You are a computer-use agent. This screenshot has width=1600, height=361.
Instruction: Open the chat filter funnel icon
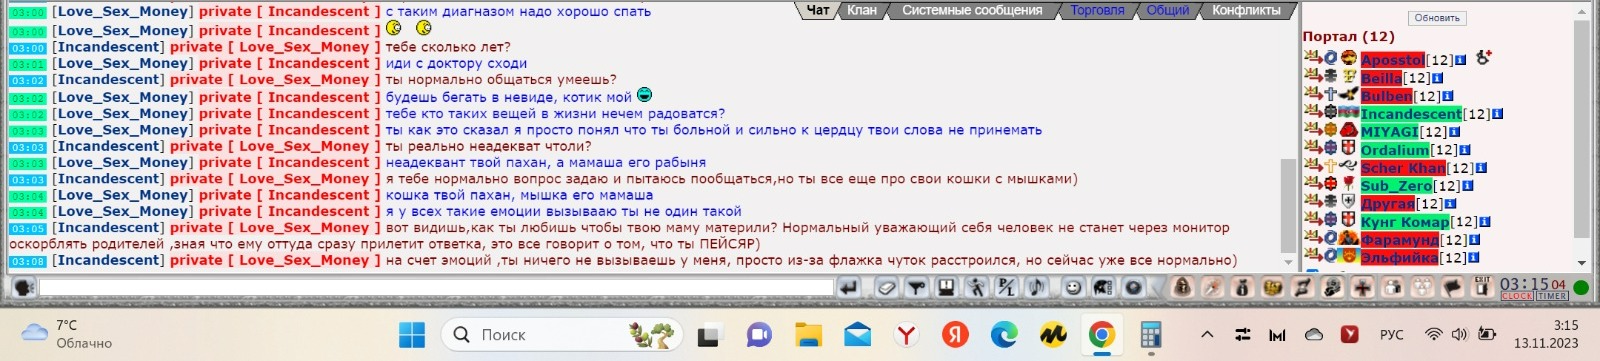click(916, 288)
